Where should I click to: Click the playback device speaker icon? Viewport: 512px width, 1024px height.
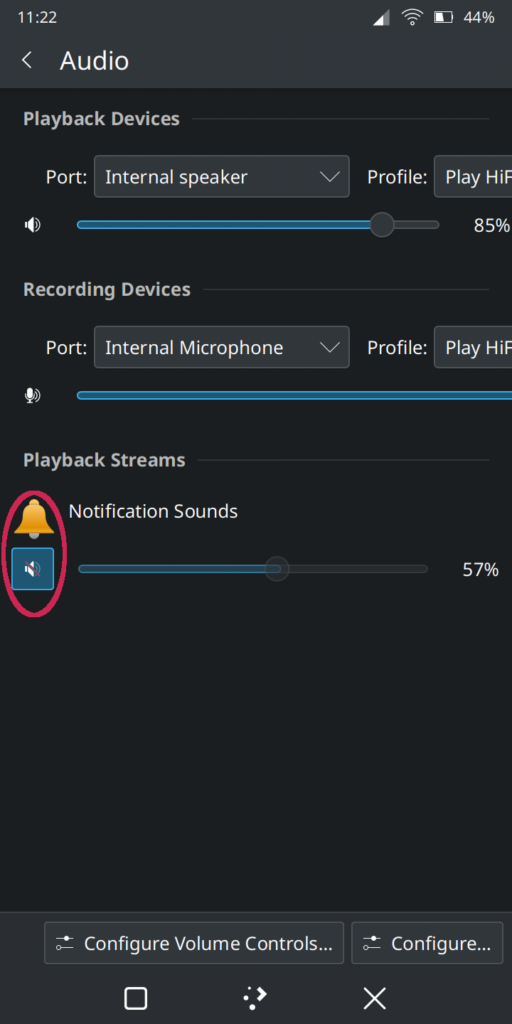coord(33,225)
